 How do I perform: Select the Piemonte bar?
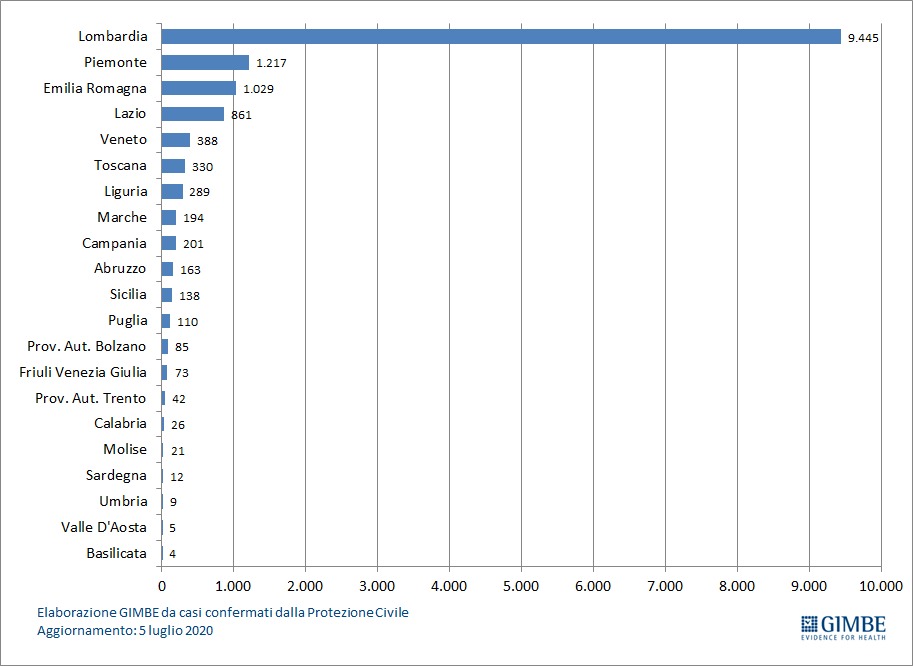tap(205, 62)
